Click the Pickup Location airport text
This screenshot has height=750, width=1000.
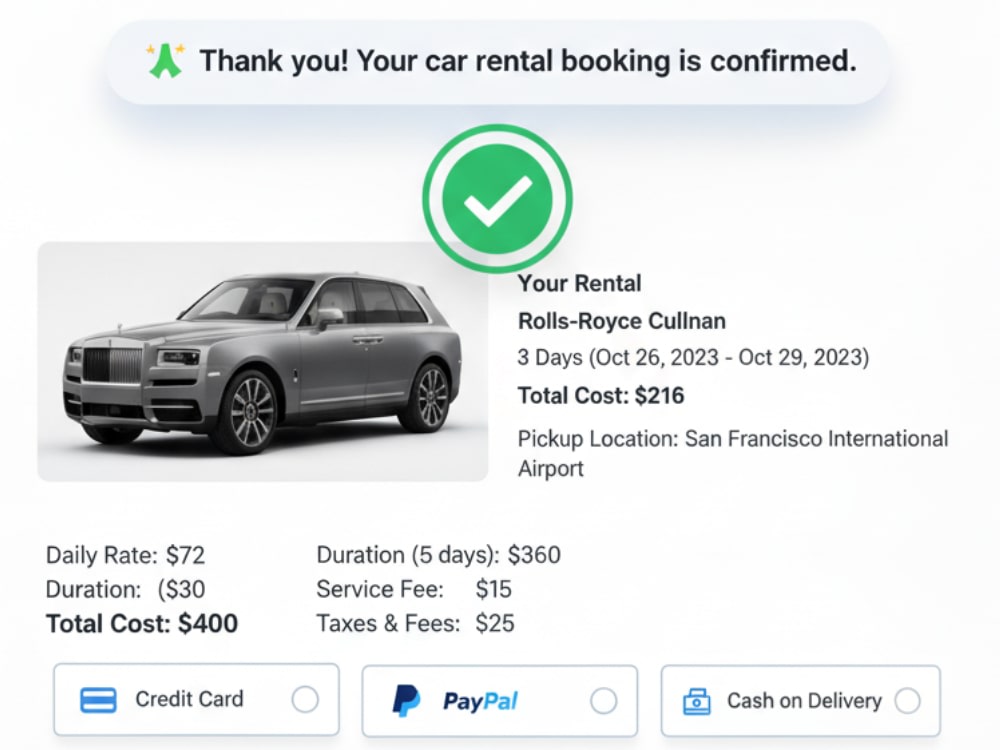(x=733, y=453)
